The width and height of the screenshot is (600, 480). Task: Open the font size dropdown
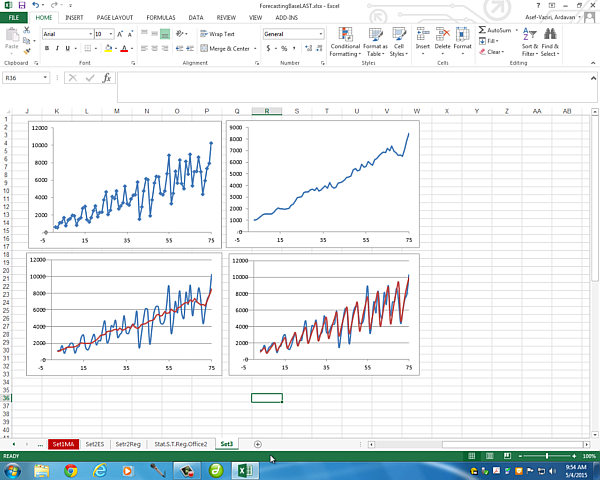point(111,34)
